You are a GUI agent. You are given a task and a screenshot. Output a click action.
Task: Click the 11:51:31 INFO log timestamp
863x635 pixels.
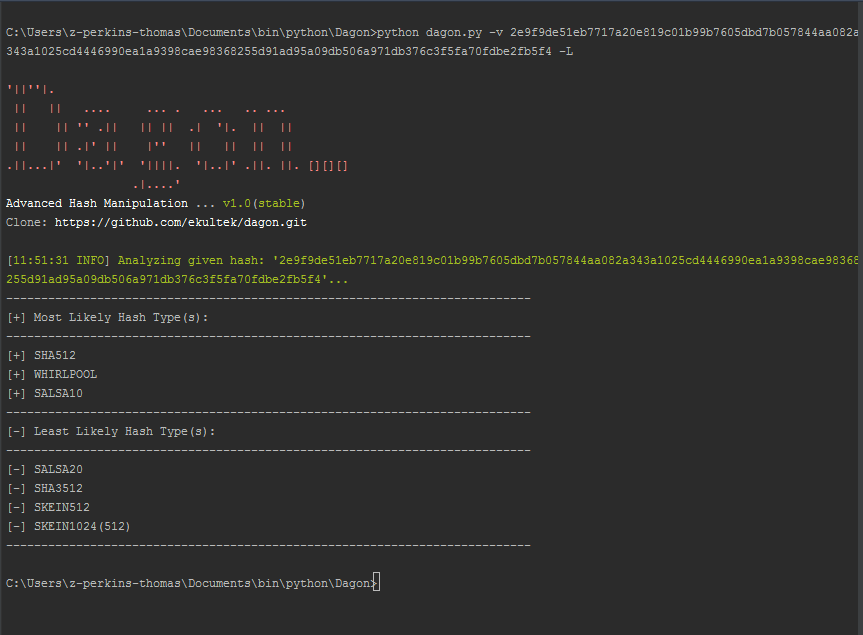(58, 260)
